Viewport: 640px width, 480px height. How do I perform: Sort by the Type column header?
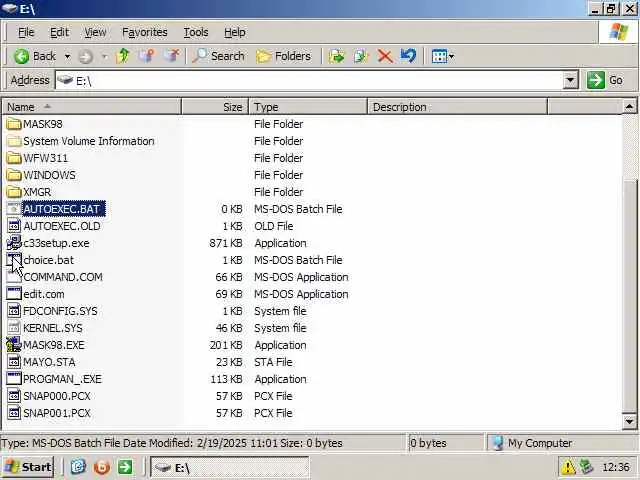[308, 107]
